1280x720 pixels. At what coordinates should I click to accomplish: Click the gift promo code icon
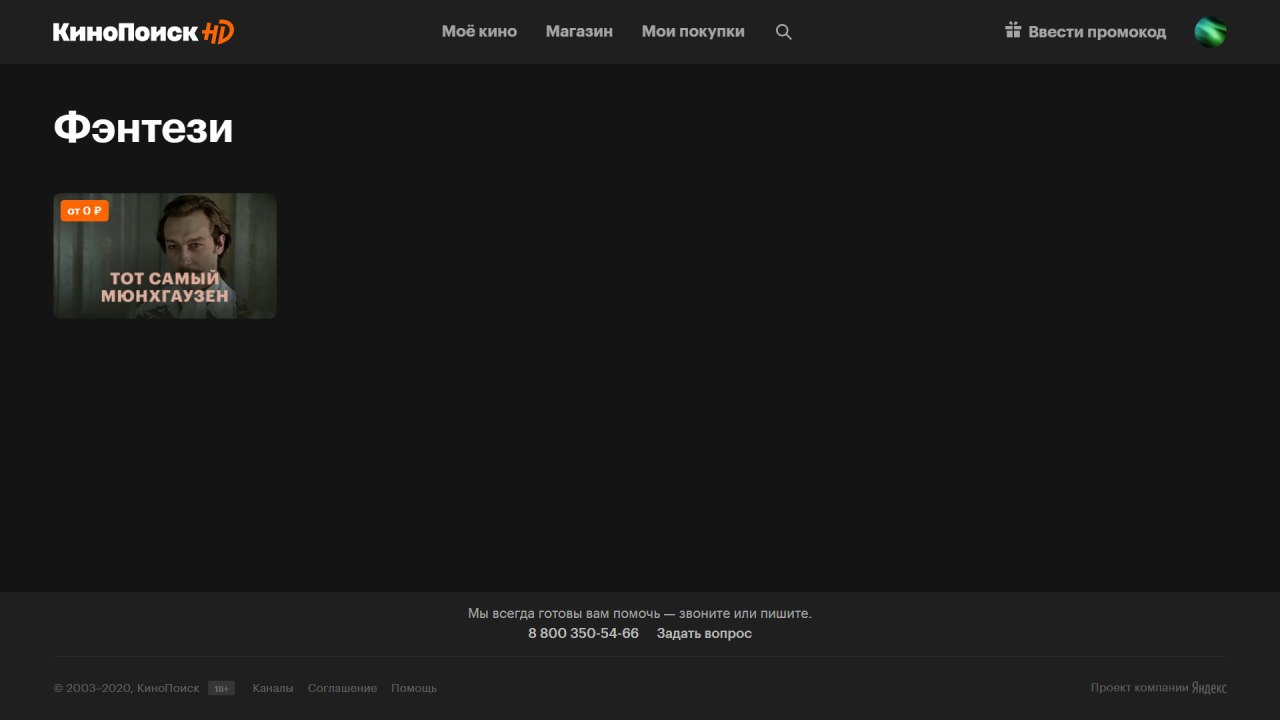1013,31
